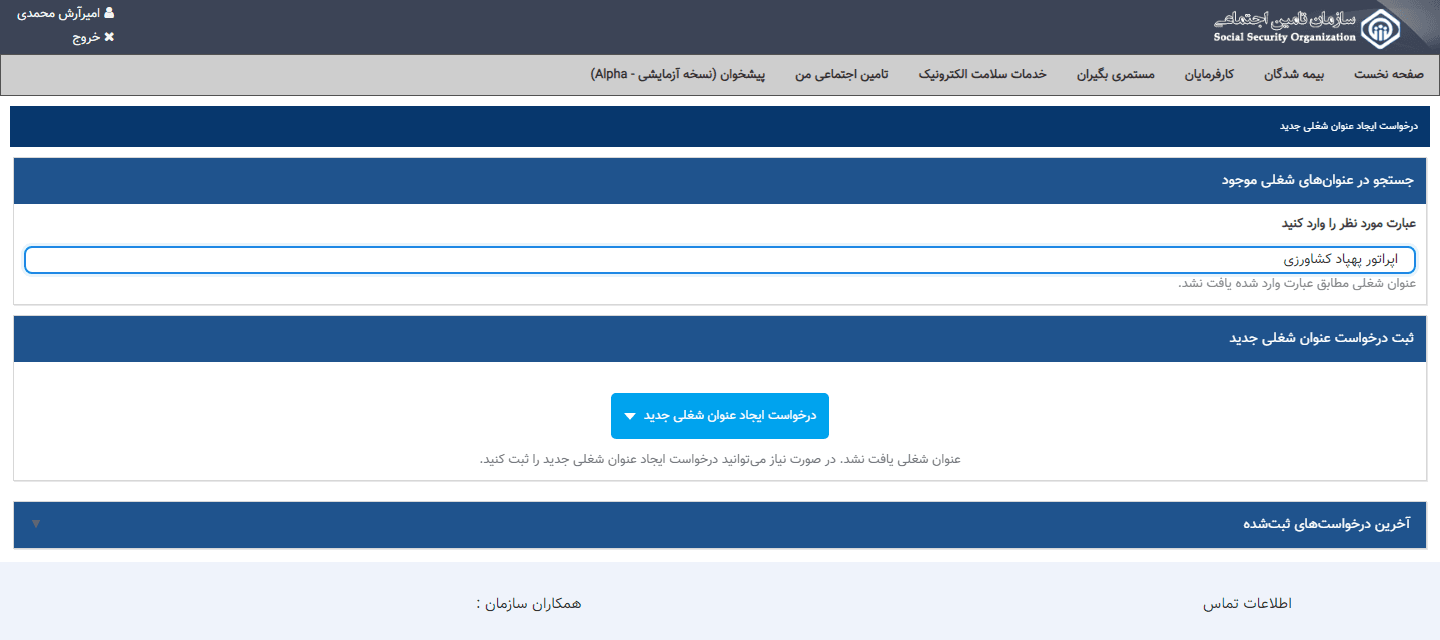Click the ثبت درخواست عنوان شغلی جدید header
This screenshot has height=640, width=1440.
[1322, 338]
